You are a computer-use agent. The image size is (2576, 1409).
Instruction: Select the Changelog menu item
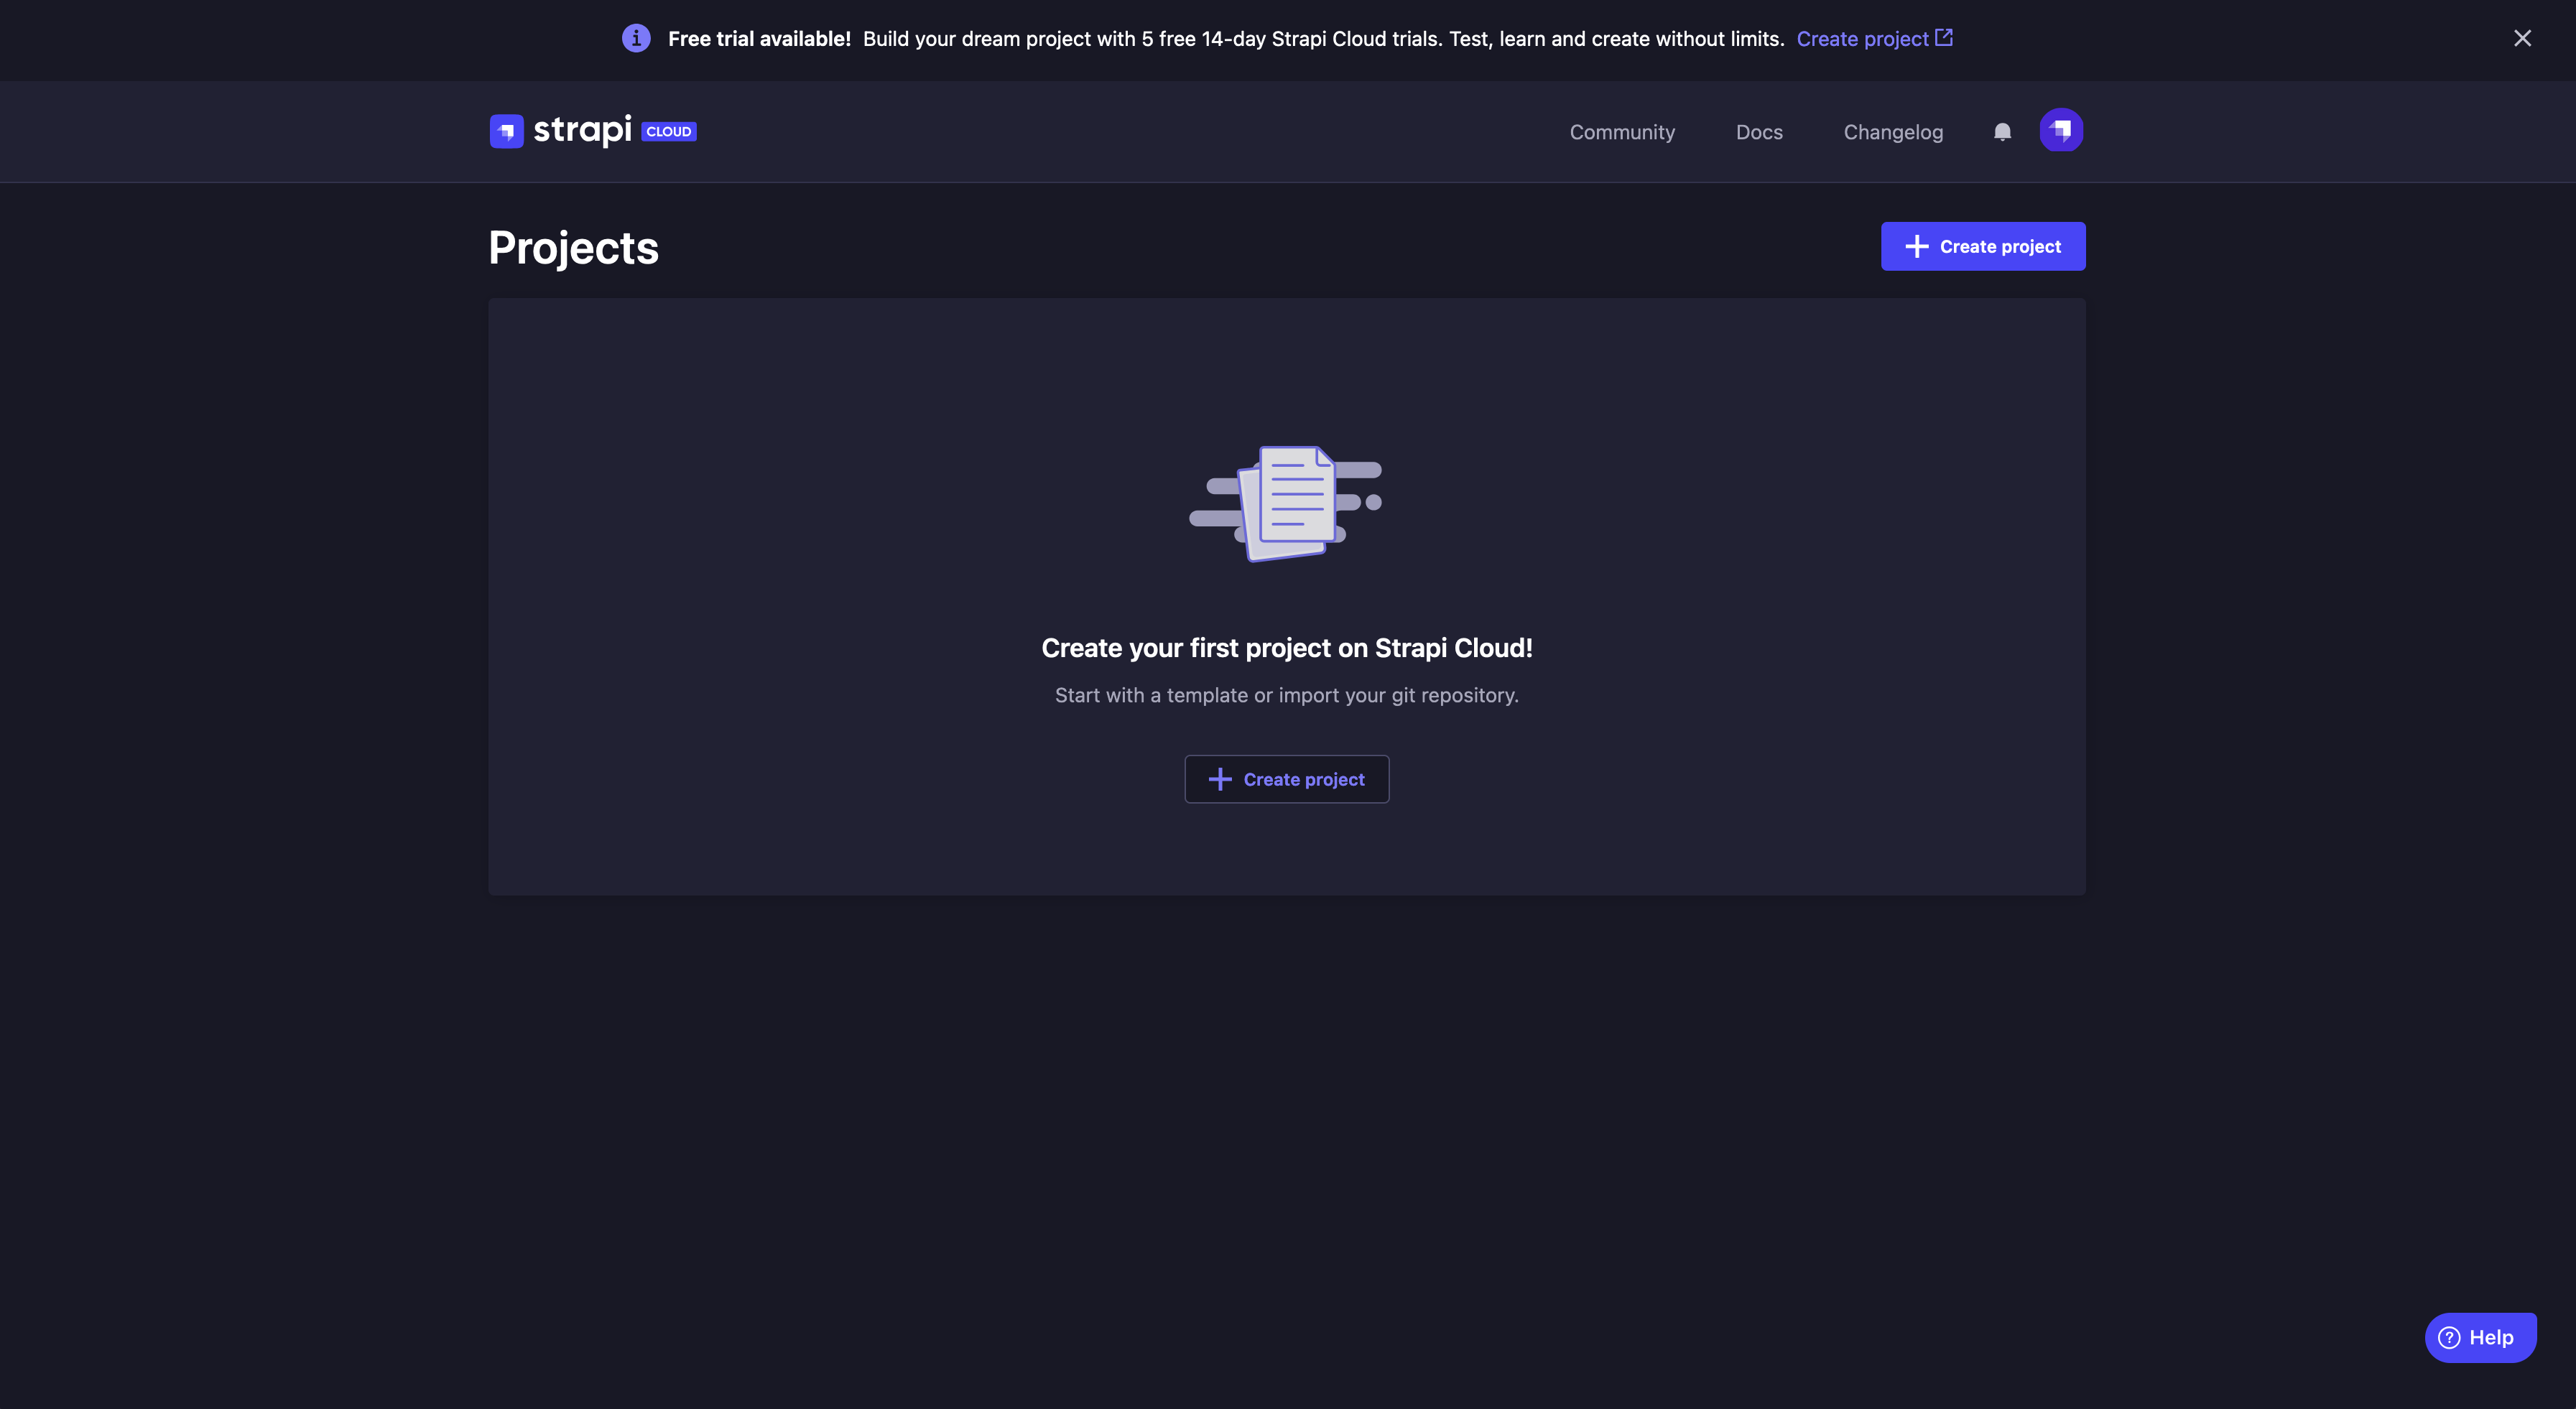tap(1893, 130)
